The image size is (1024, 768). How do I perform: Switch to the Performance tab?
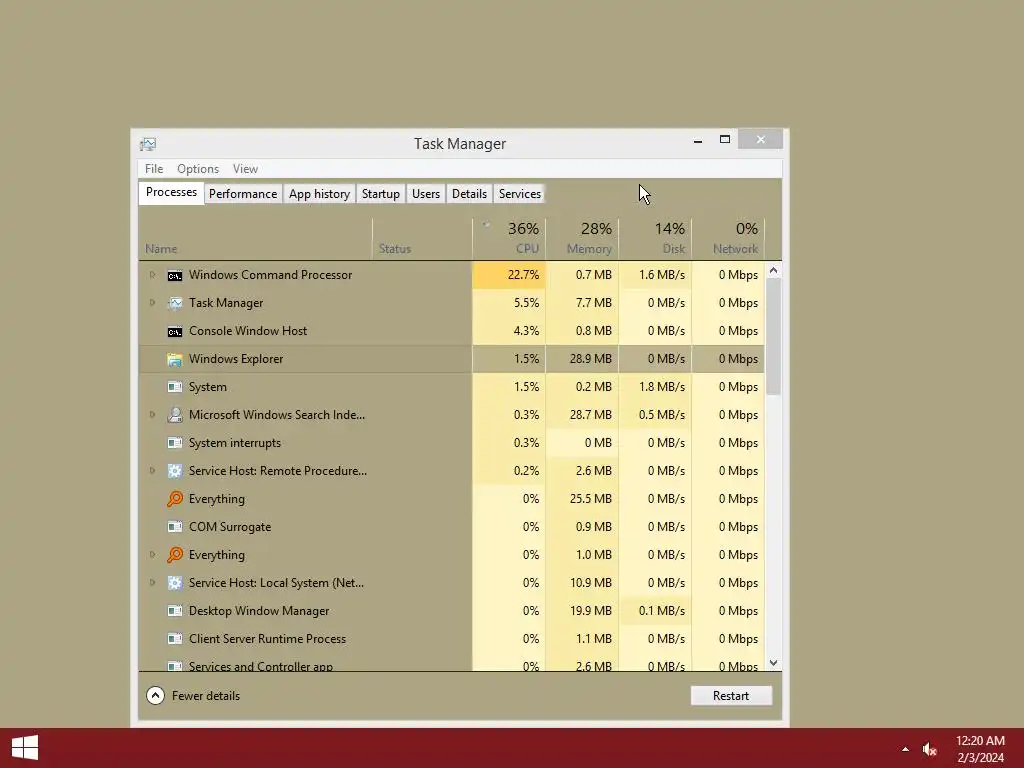click(243, 194)
